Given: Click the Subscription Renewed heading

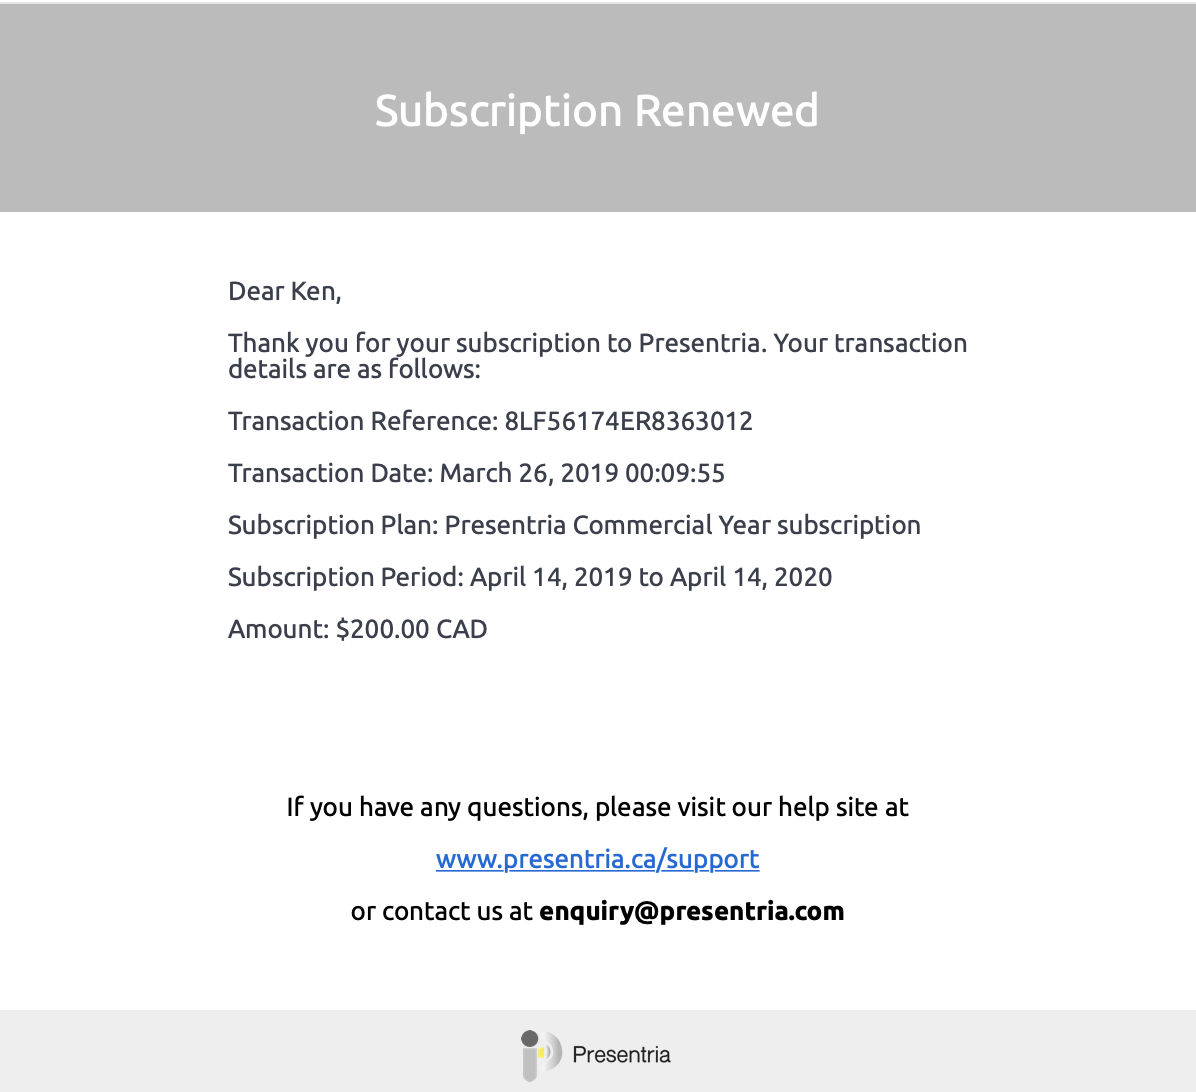Looking at the screenshot, I should pyautogui.click(x=596, y=111).
